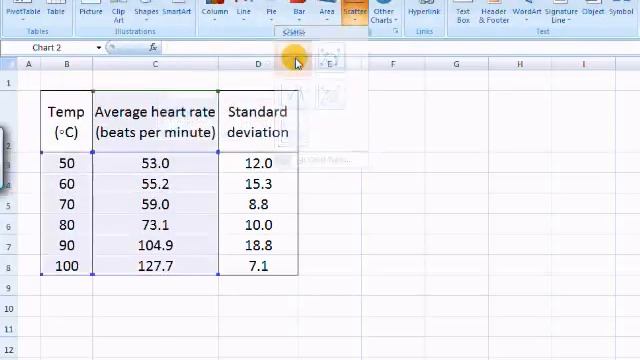Click the Insert Function fx button
Screen dimensions: 640x360
point(153,48)
